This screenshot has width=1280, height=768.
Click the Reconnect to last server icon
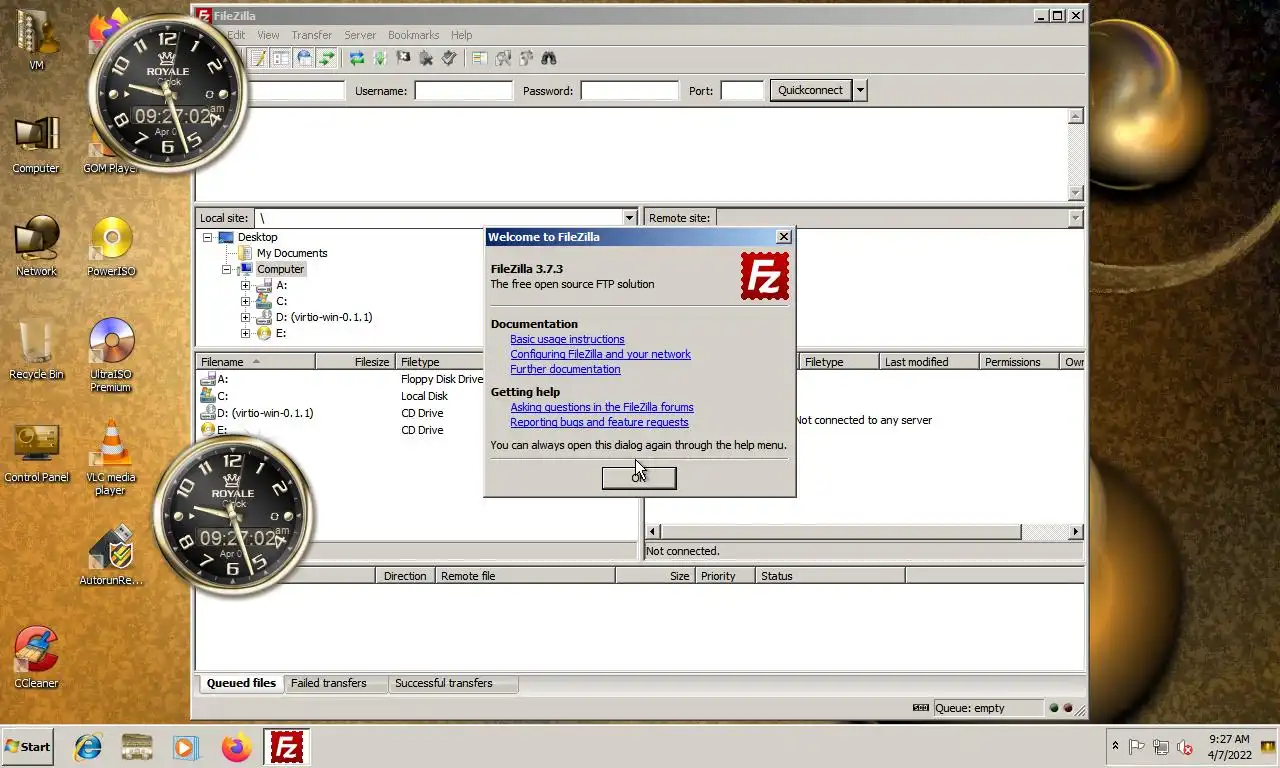449,59
